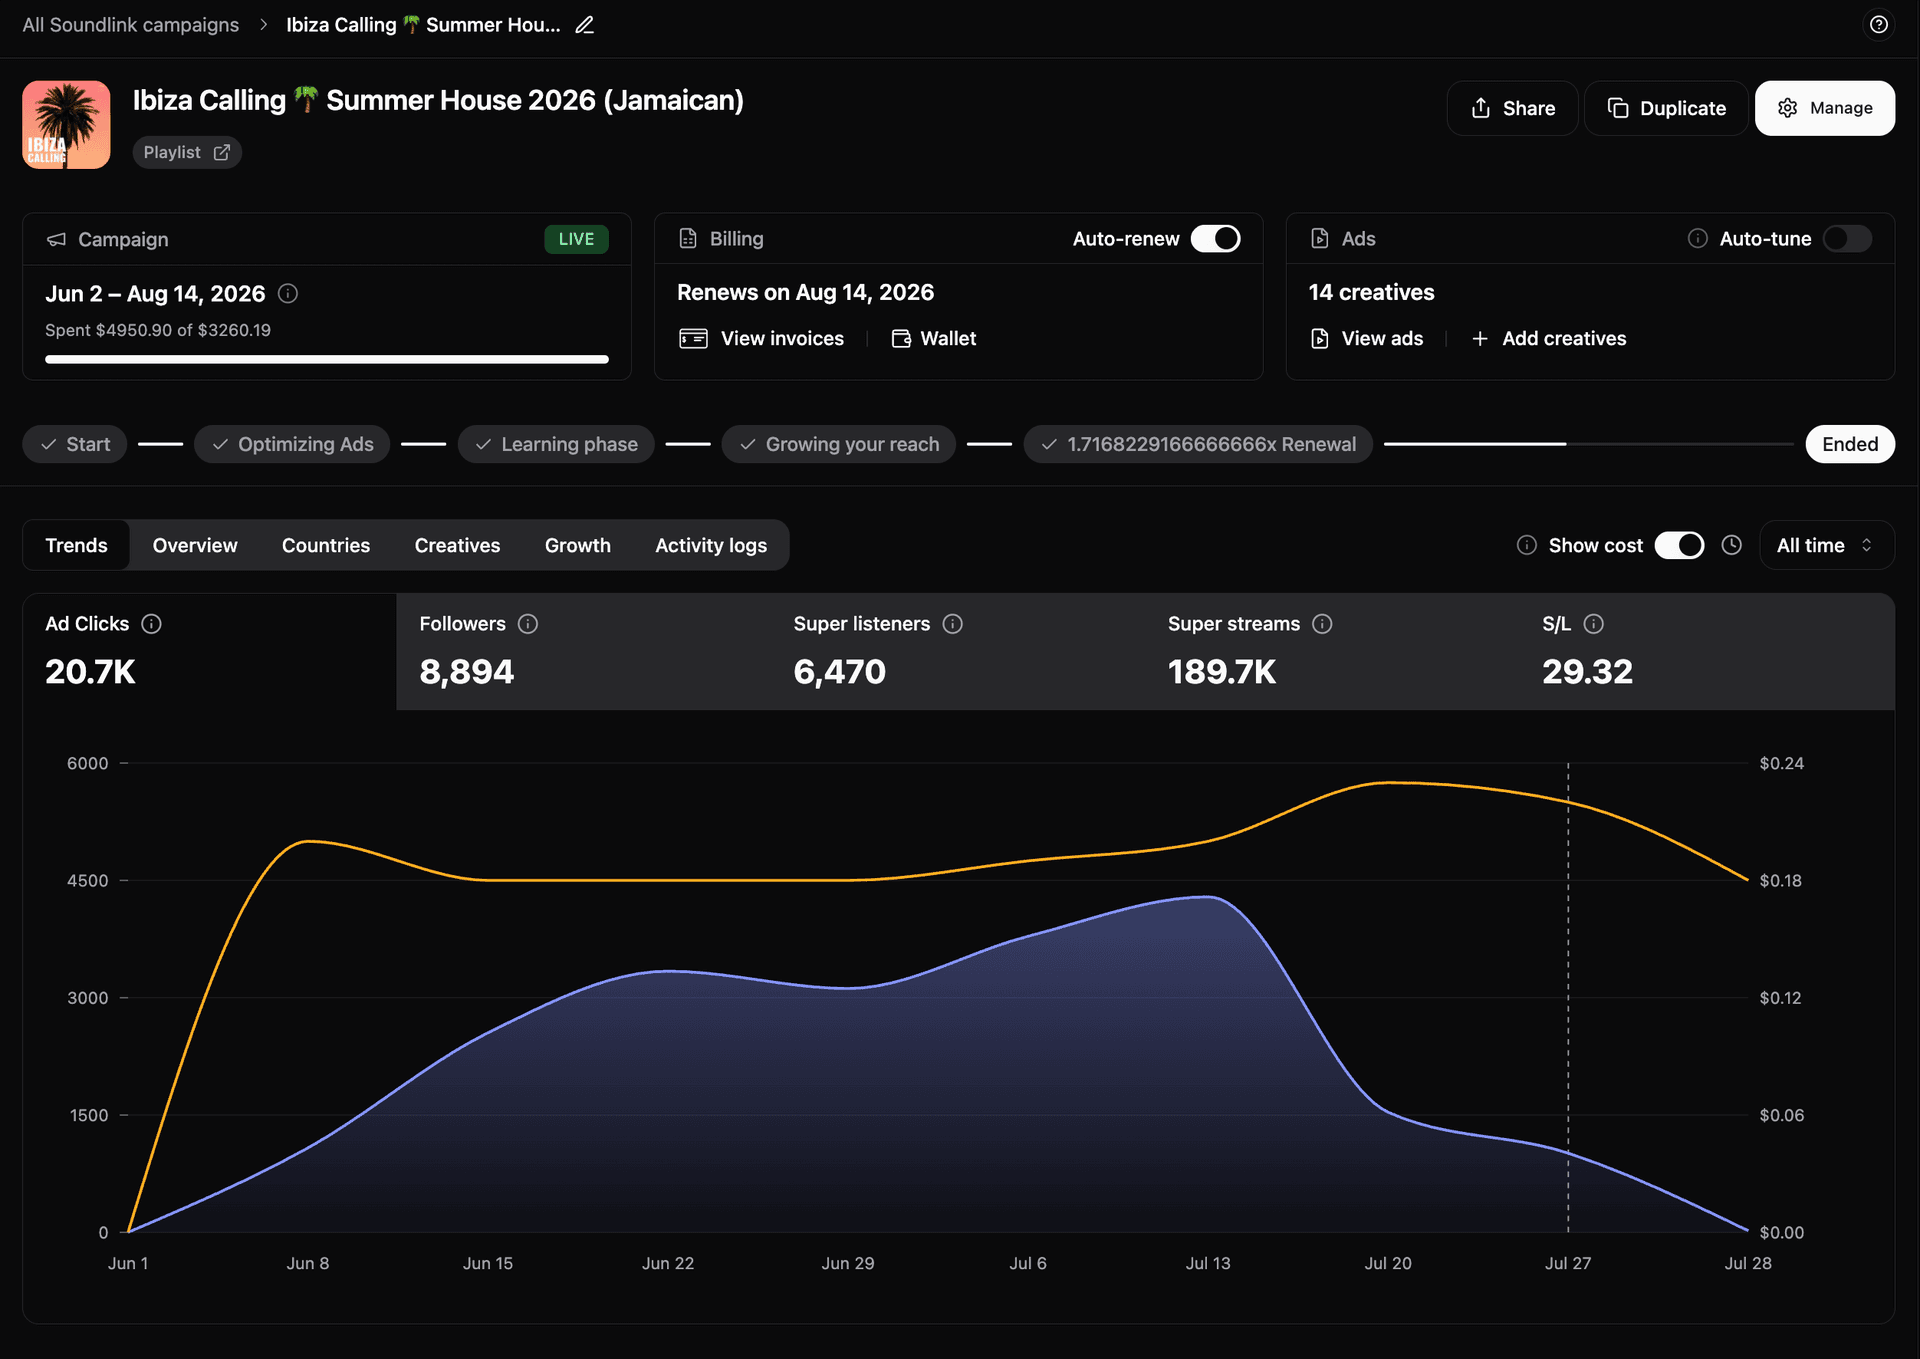Click the Optimizing Ads stage pill
The height and width of the screenshot is (1359, 1920).
point(292,444)
